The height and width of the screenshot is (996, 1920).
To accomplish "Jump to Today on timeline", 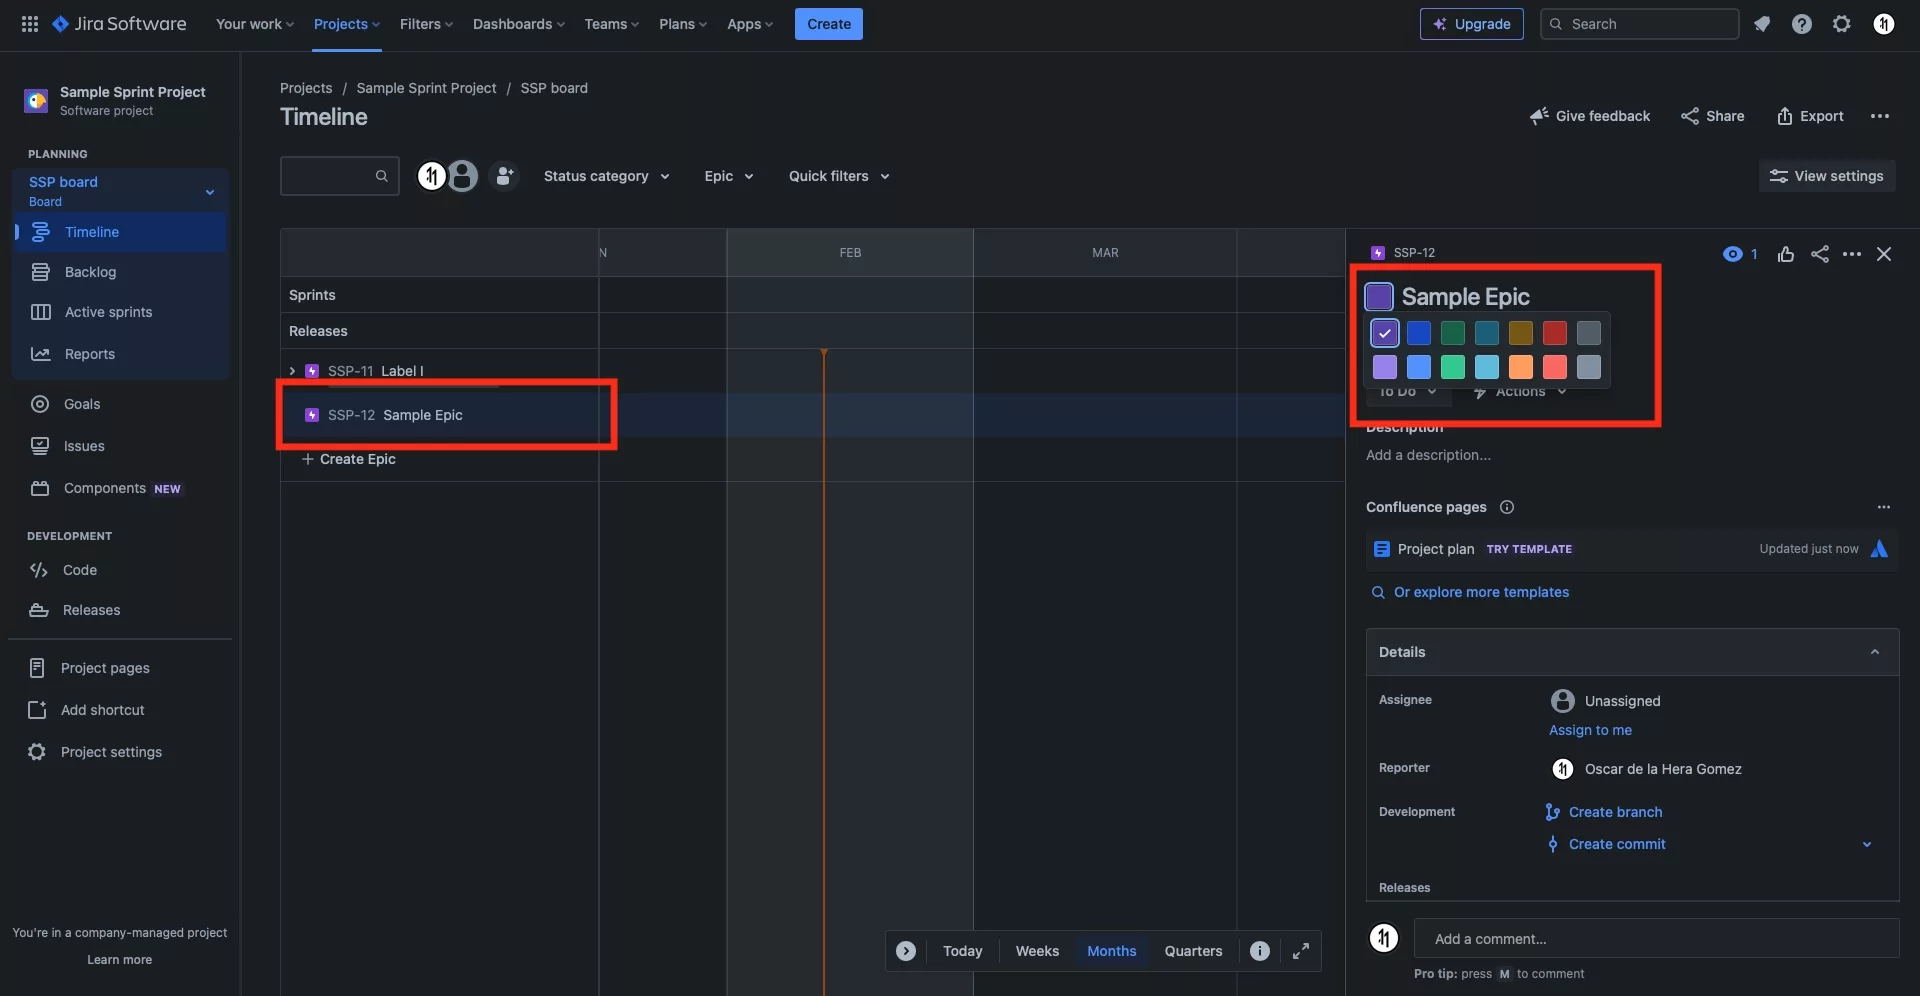I will [963, 951].
